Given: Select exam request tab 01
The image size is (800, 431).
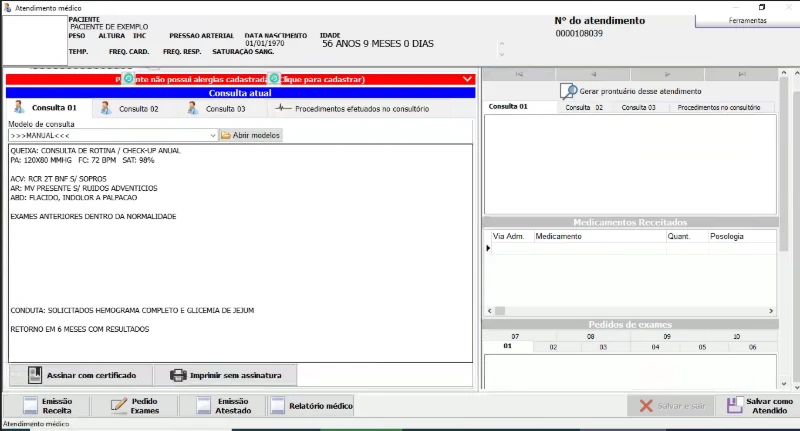Looking at the screenshot, I should click(x=507, y=346).
